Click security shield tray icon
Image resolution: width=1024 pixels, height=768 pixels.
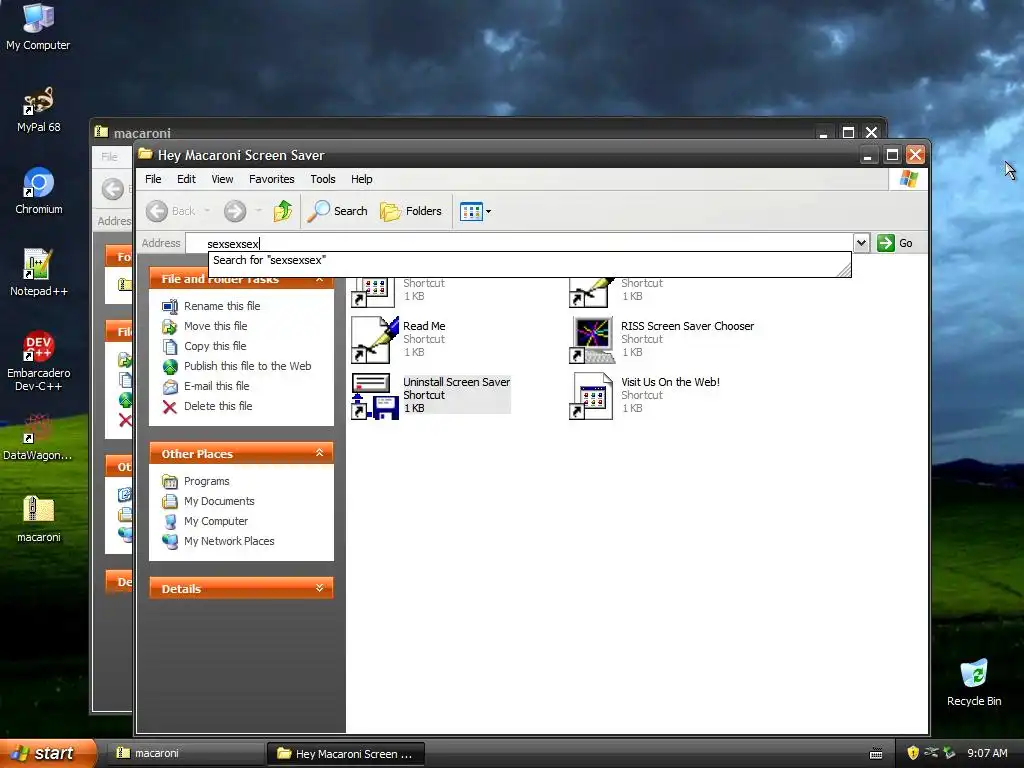[x=913, y=753]
